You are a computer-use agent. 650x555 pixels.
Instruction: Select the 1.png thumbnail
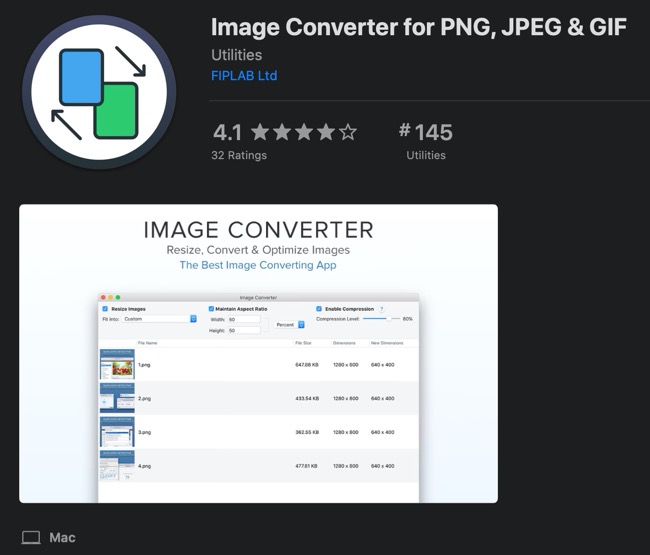[117, 364]
